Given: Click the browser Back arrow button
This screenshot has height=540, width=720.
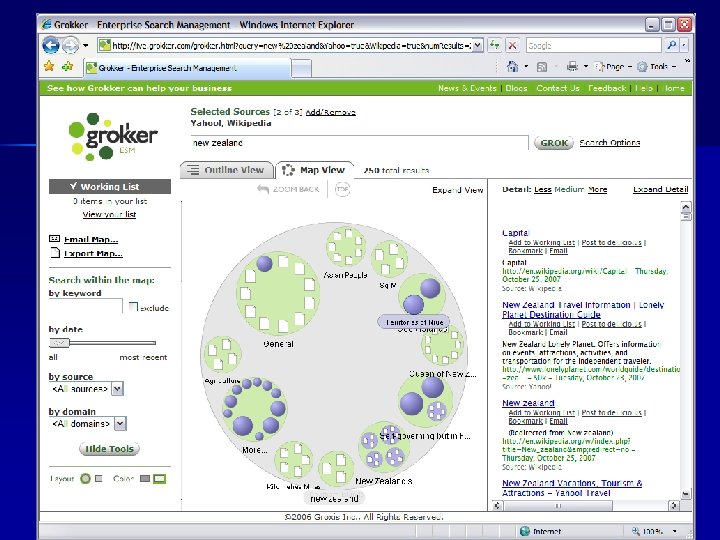Looking at the screenshot, I should point(51,45).
